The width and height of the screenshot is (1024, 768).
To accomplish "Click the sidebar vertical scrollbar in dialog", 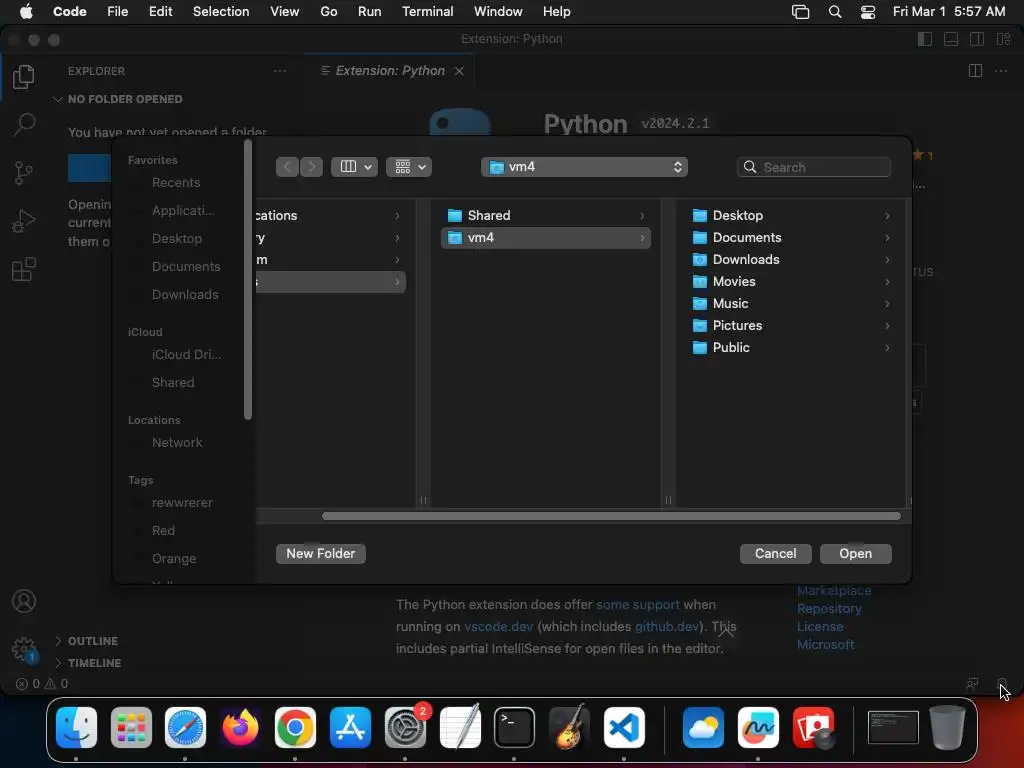I will coord(248,280).
